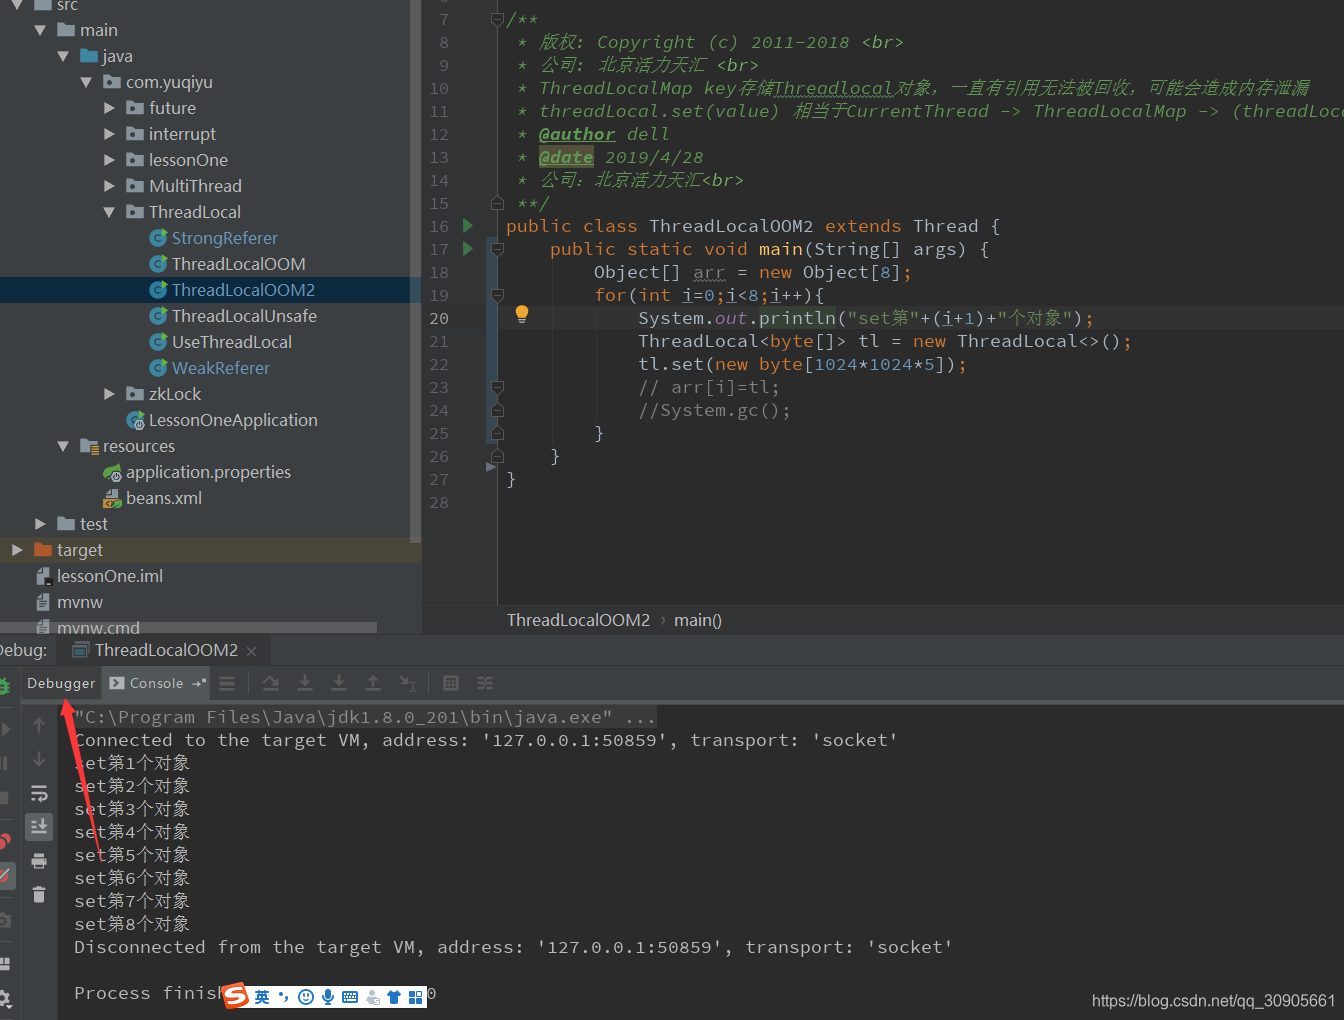Click run gutter arrow beside main method

(467, 249)
